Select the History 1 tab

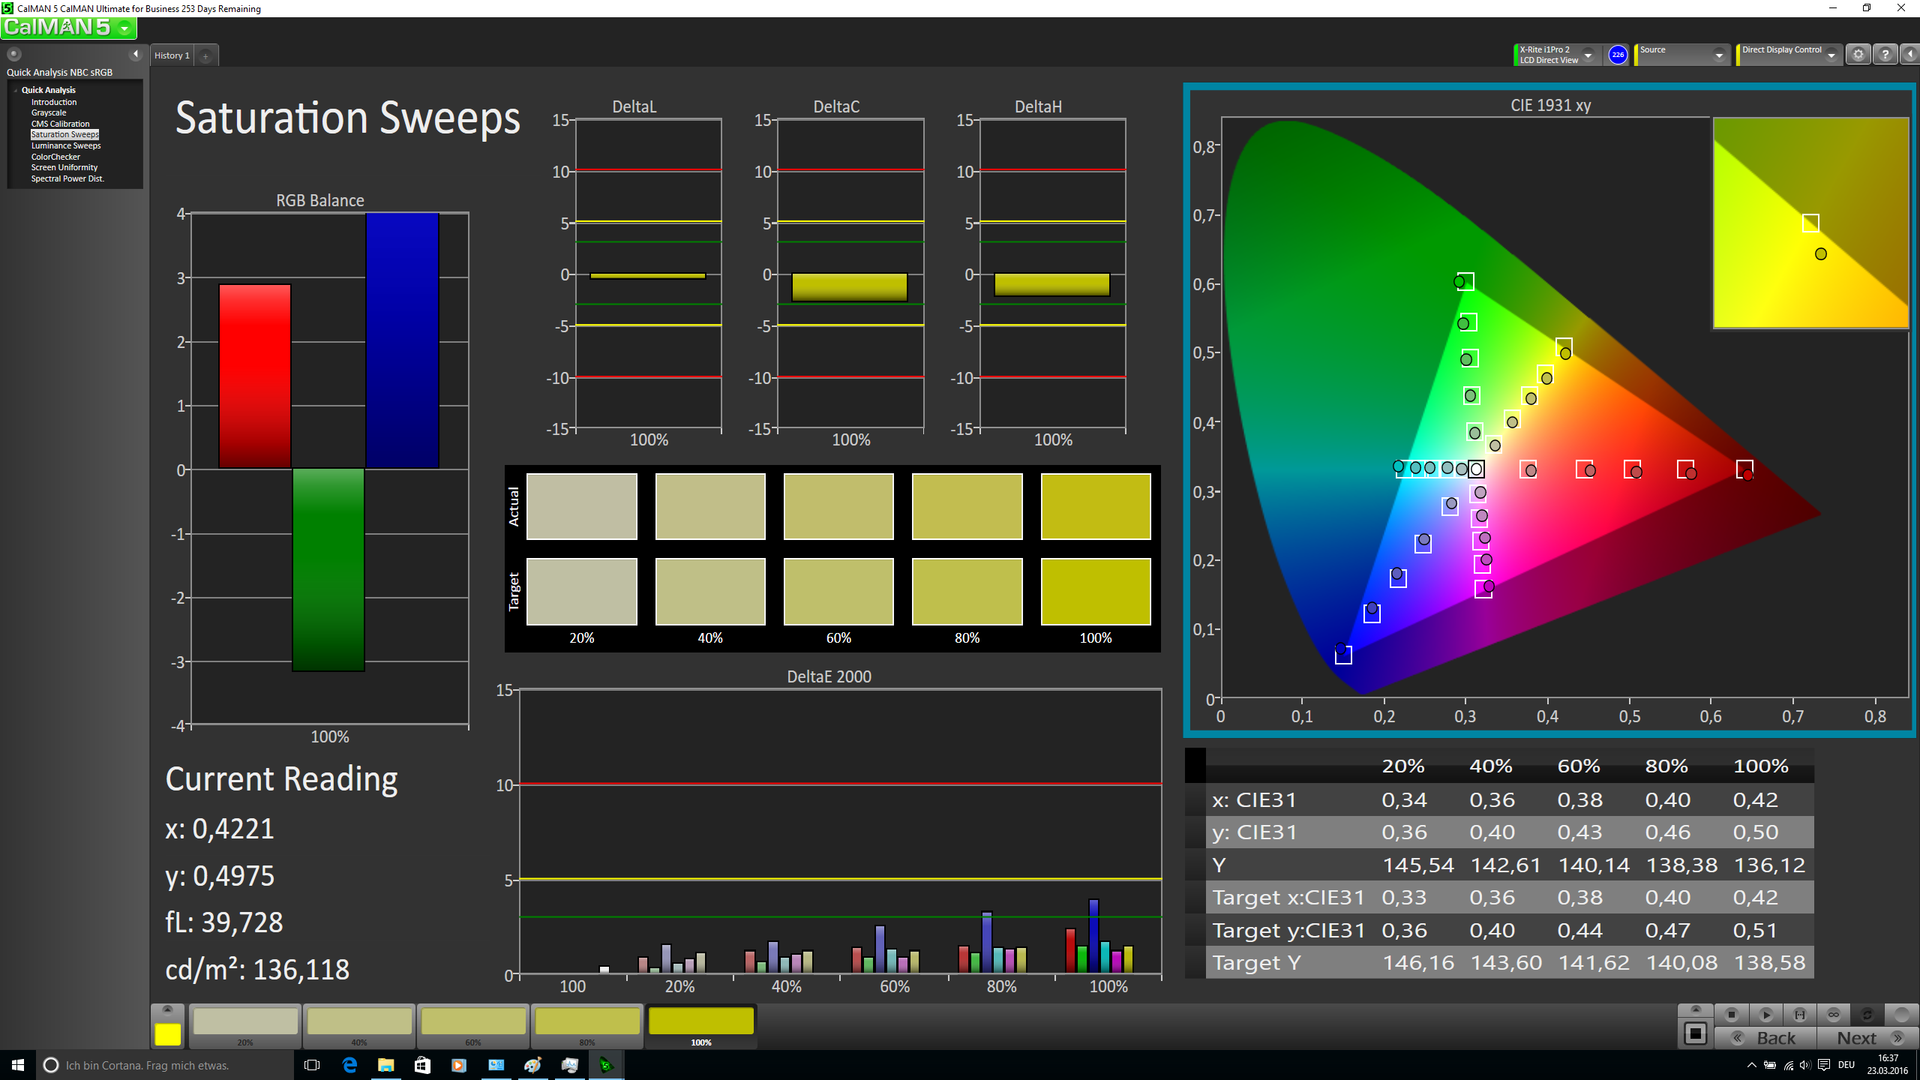[x=171, y=56]
